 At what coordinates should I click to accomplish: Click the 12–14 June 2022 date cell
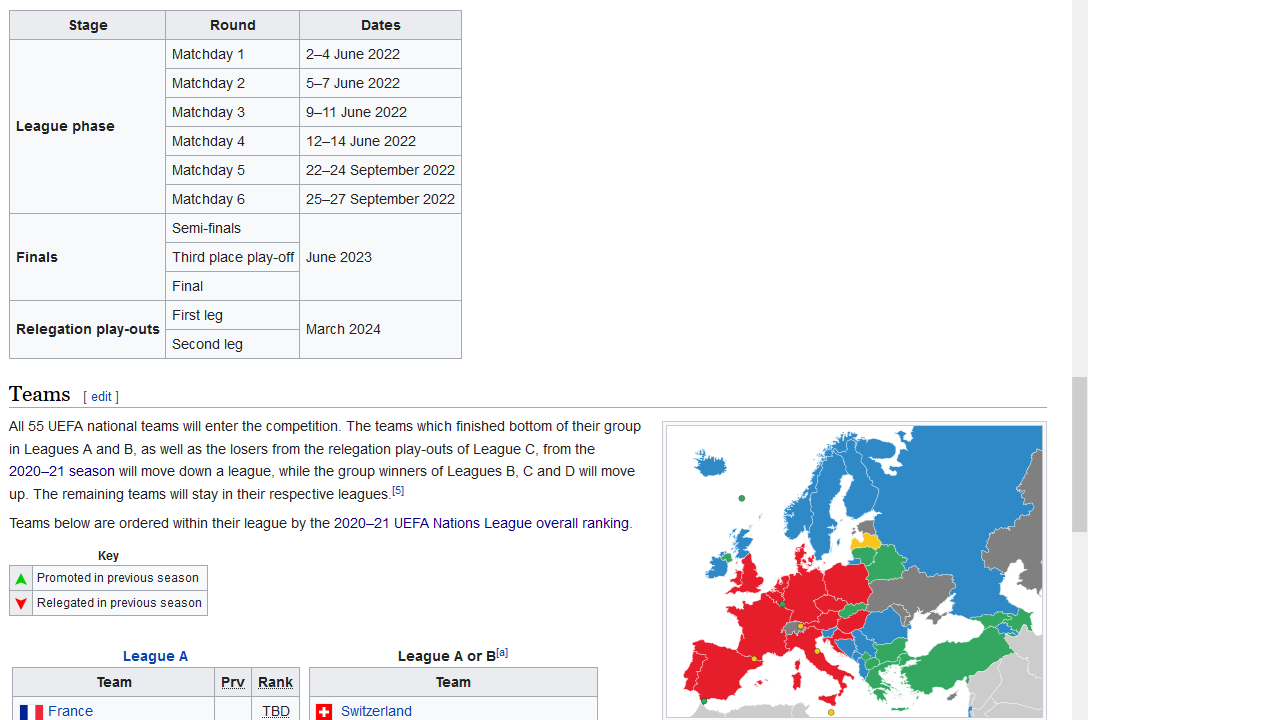point(380,141)
